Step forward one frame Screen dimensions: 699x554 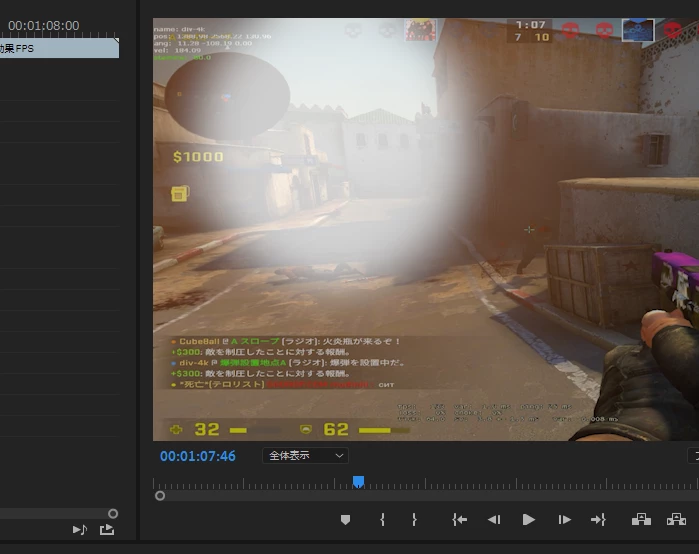click(x=564, y=520)
